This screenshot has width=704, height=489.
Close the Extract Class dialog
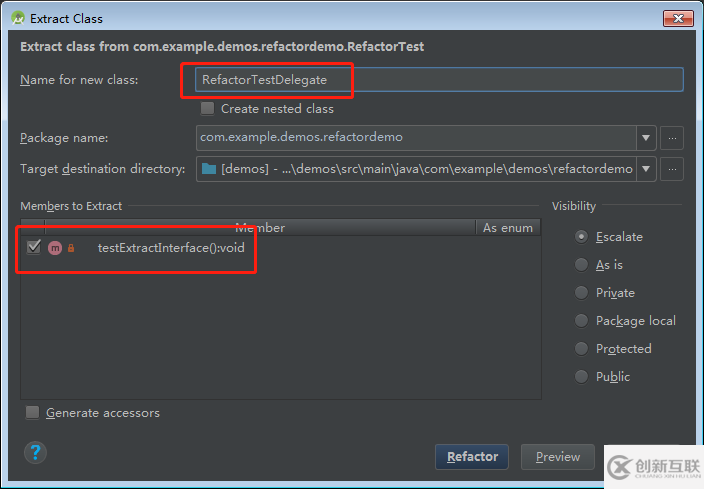point(678,18)
